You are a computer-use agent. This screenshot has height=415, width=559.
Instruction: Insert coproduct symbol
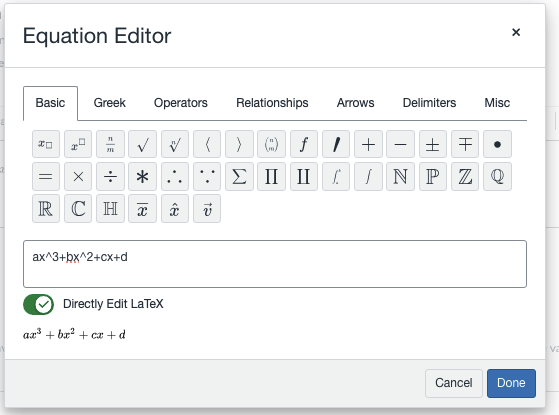point(304,176)
